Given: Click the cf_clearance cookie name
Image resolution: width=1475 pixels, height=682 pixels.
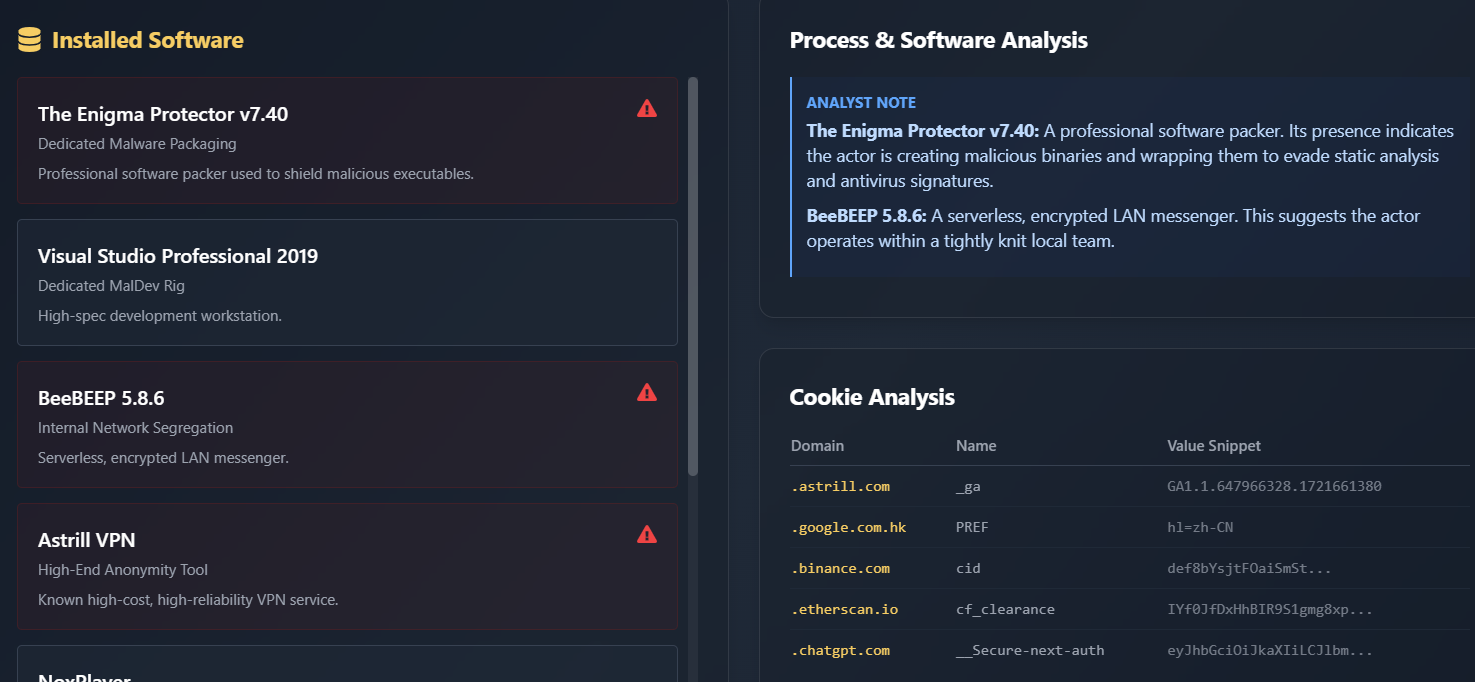Looking at the screenshot, I should [x=1005, y=609].
